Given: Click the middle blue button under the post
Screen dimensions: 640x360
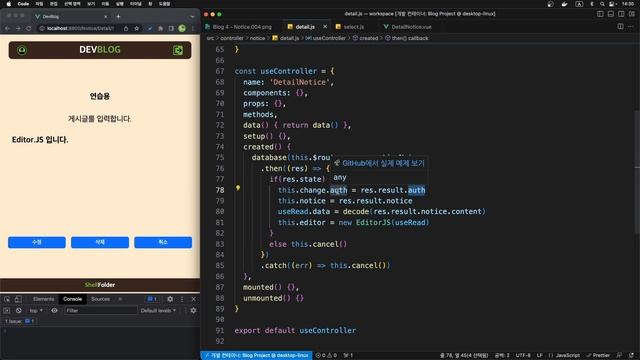Looking at the screenshot, I should tap(100, 242).
